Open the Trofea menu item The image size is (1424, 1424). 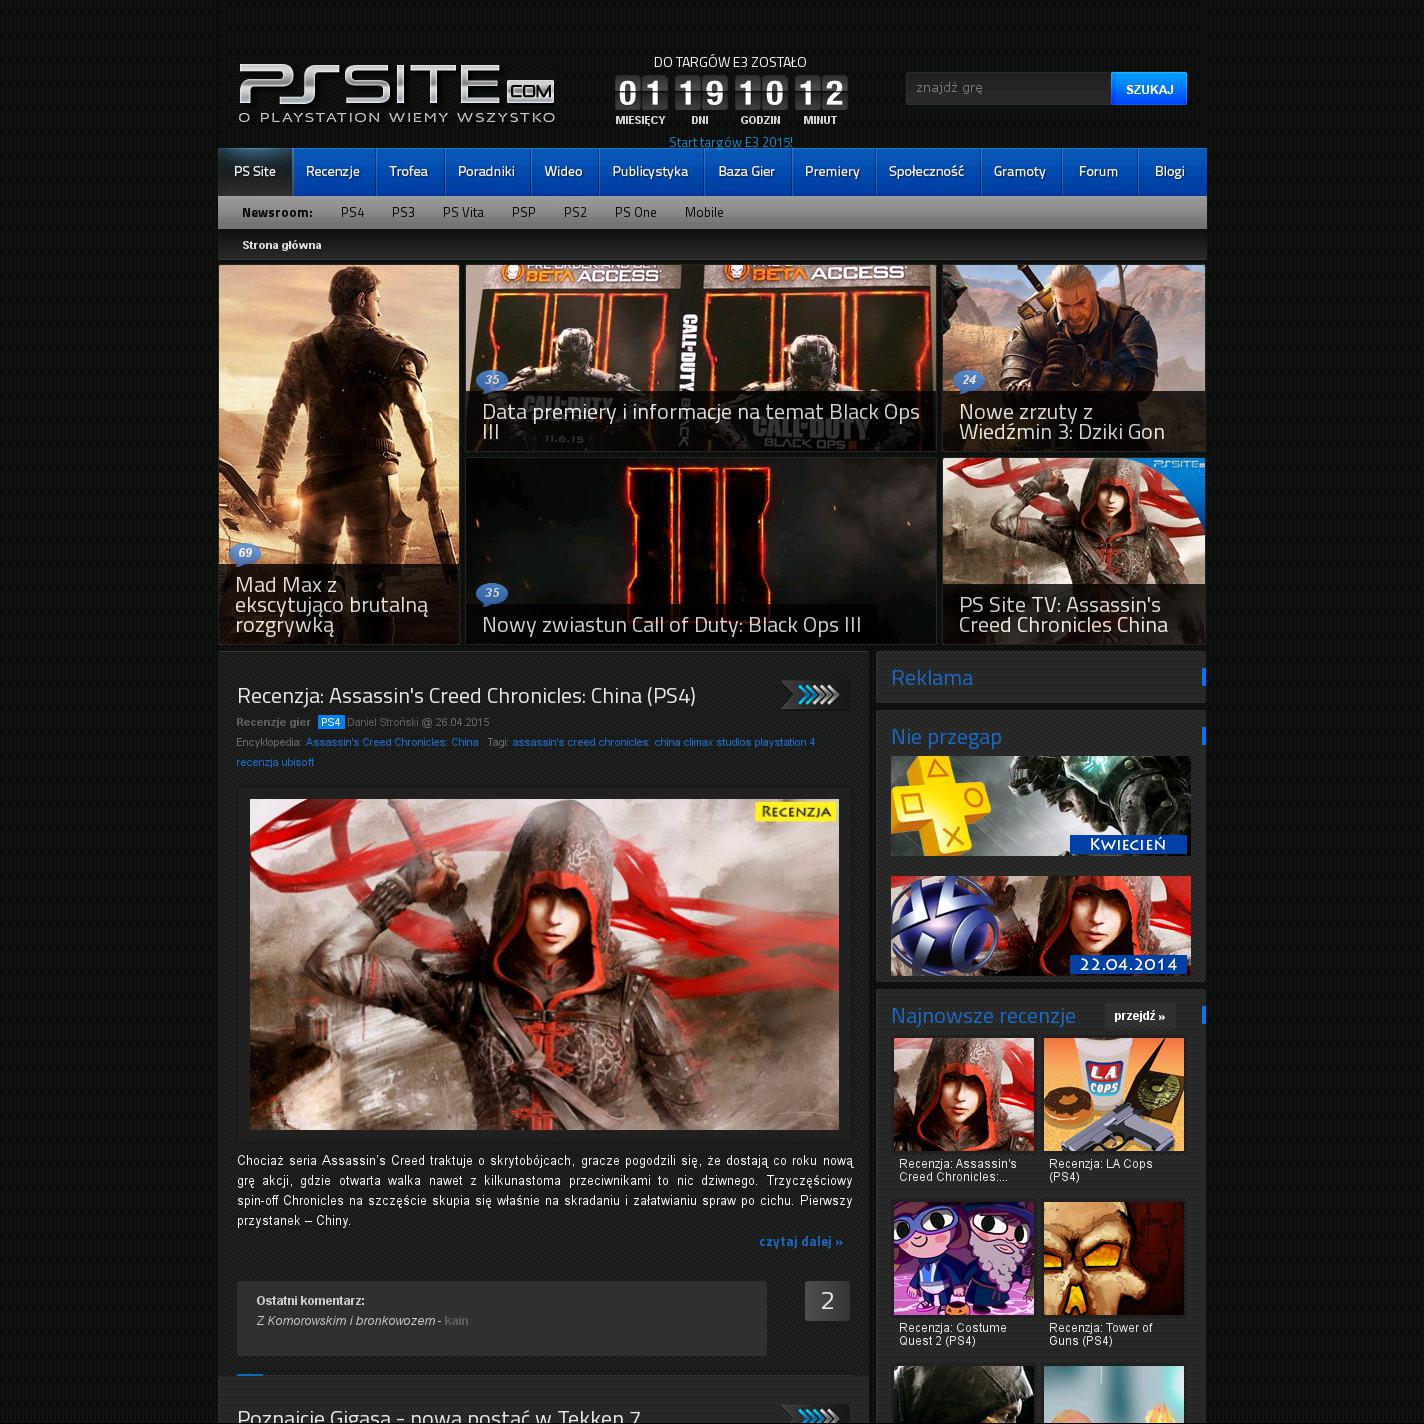click(x=408, y=172)
